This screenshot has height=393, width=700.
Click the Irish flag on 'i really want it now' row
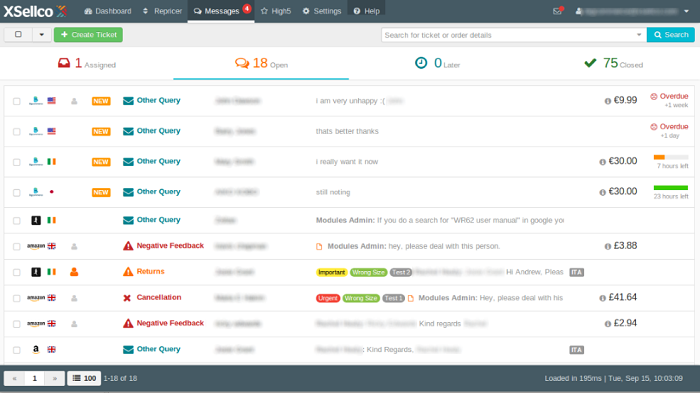(x=52, y=161)
